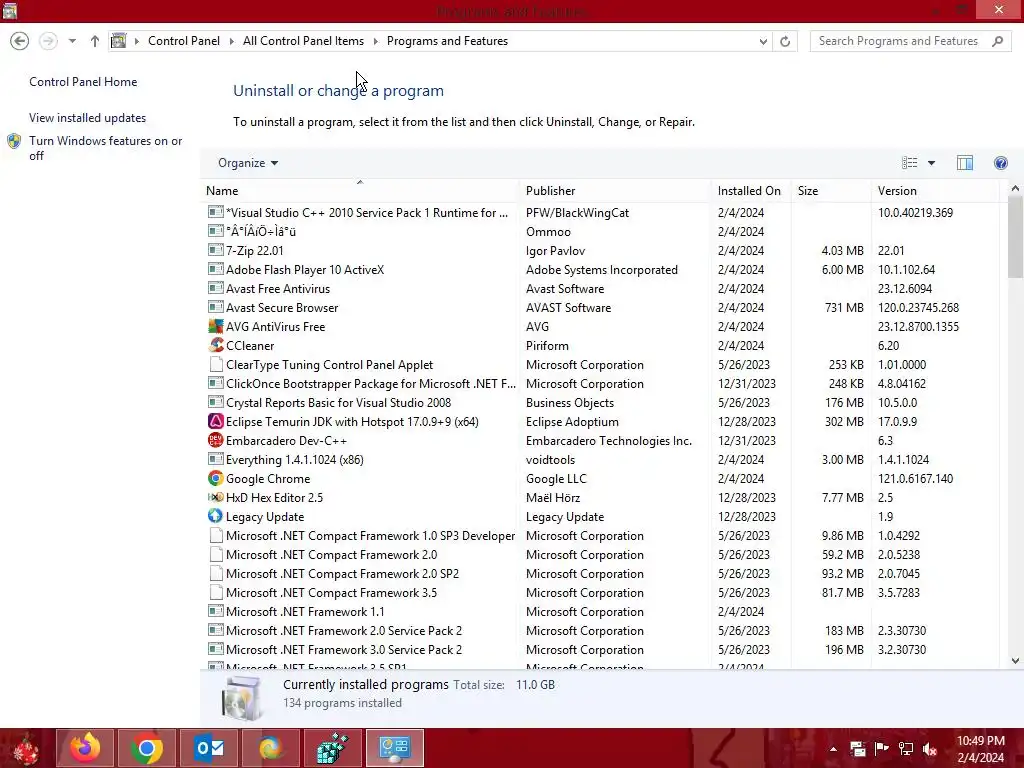This screenshot has height=768, width=1024.
Task: Select Visual Studio C++ 2010 Service Pack 1 Runtime
Action: pyautogui.click(x=366, y=213)
